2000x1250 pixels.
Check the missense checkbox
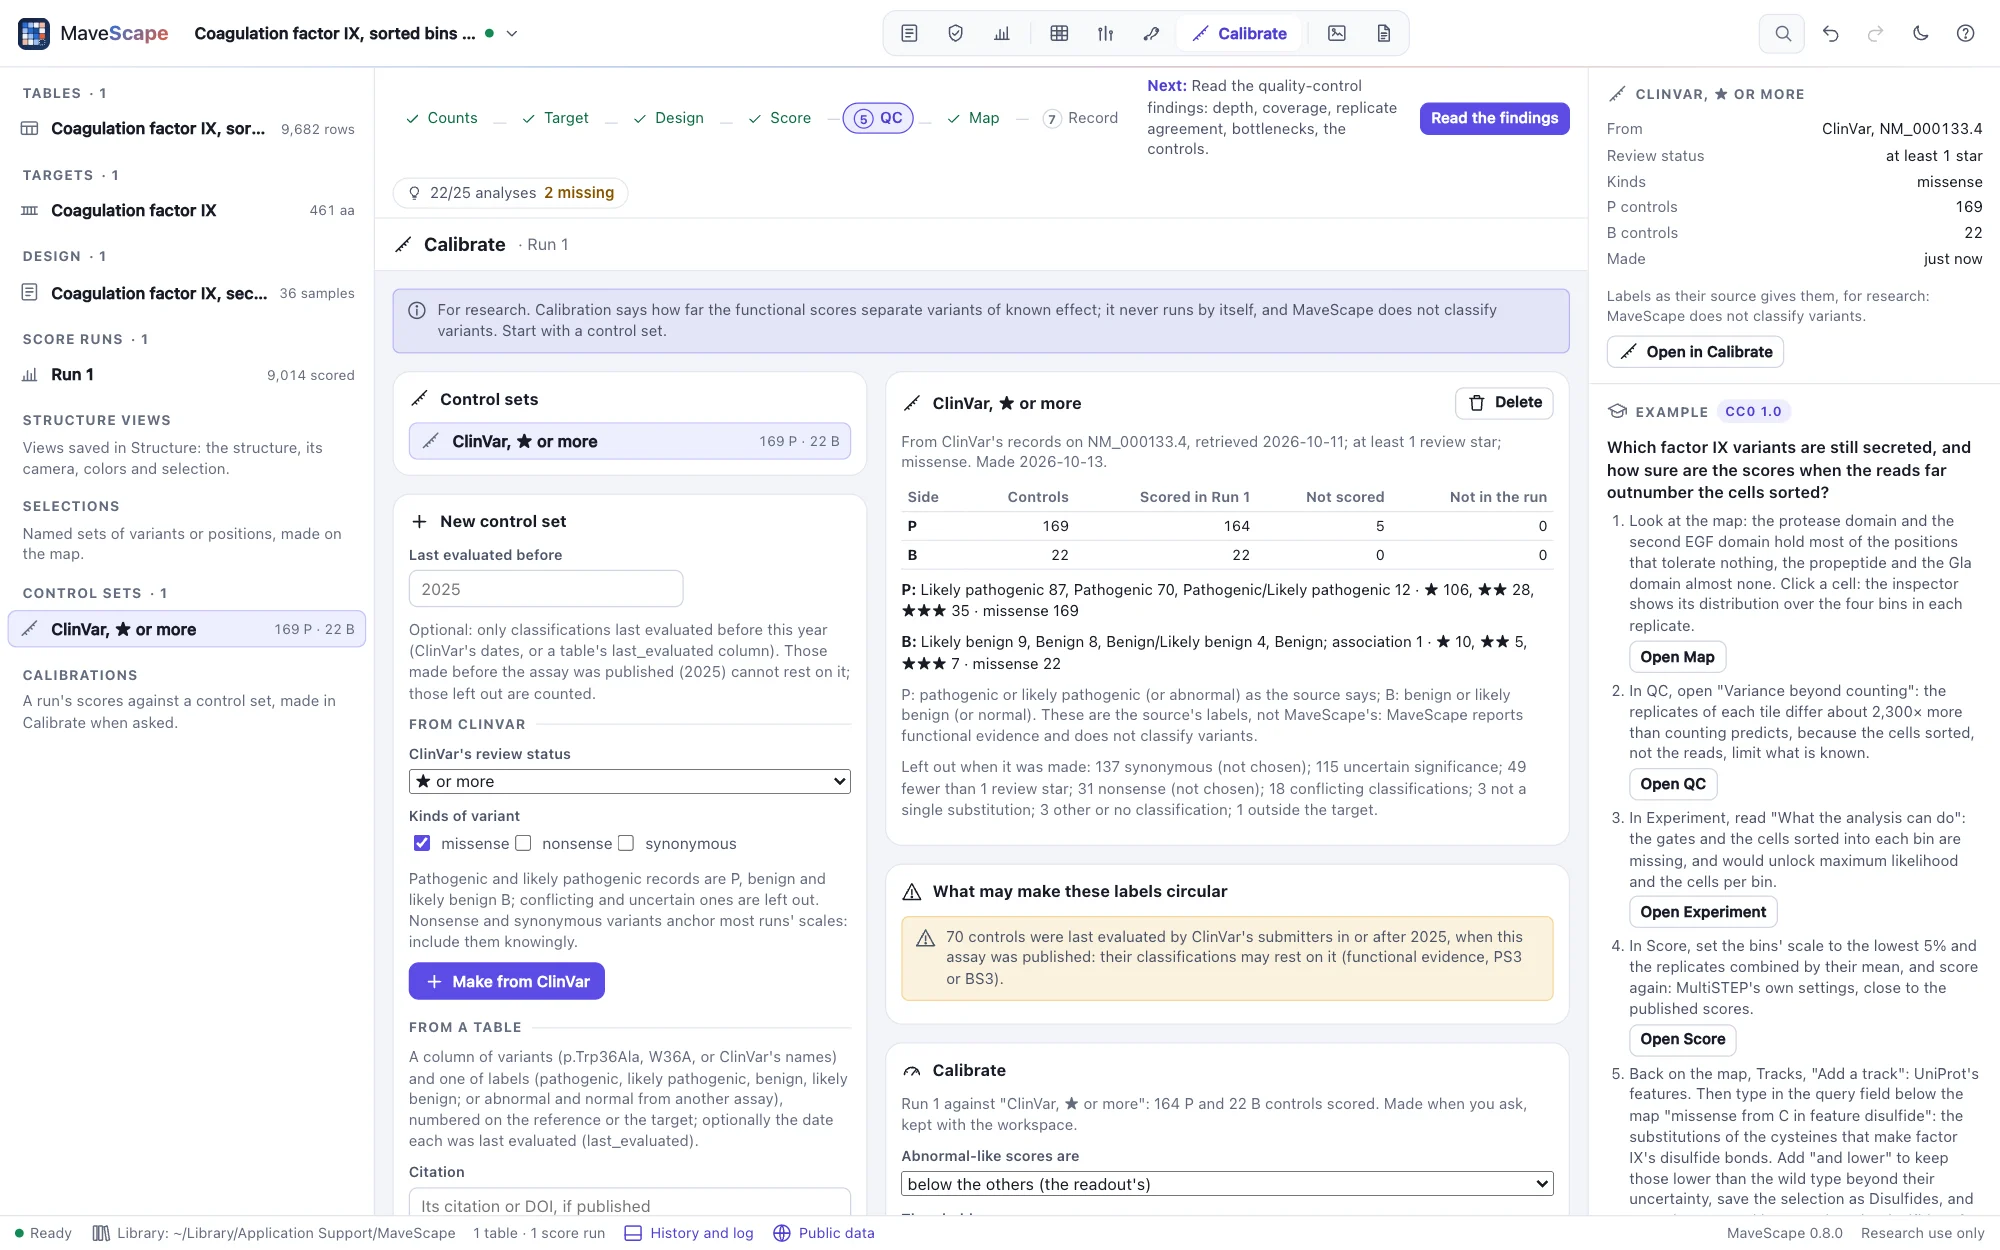click(422, 843)
